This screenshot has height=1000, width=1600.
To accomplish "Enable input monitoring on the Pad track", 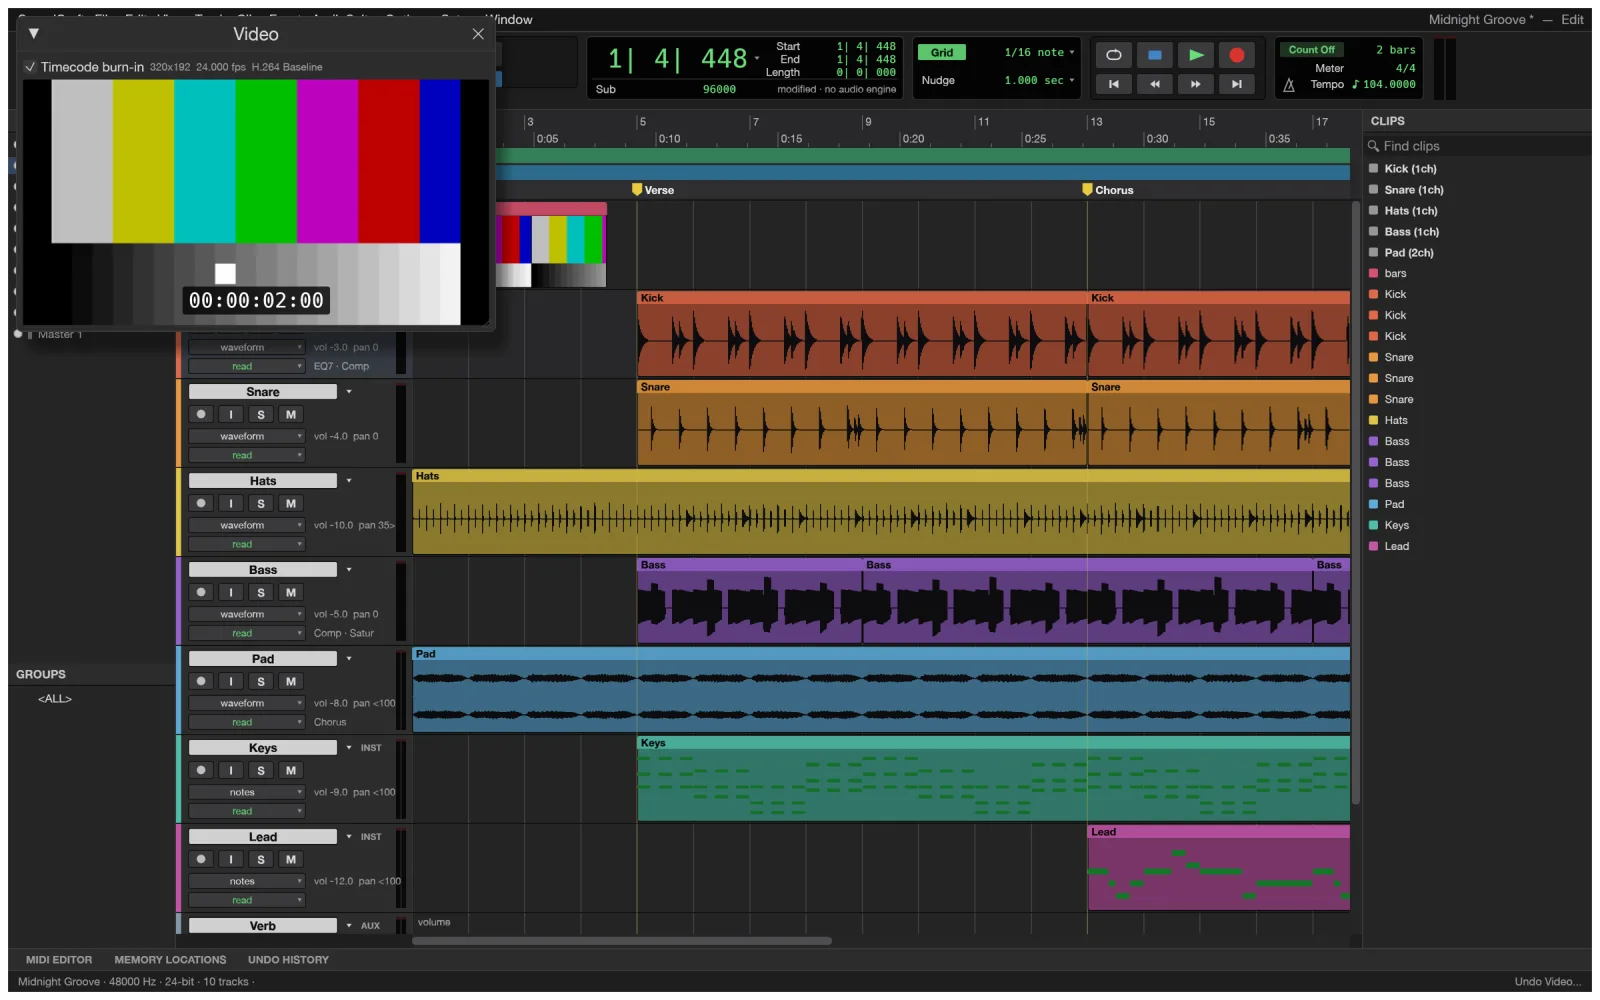I will pyautogui.click(x=231, y=681).
